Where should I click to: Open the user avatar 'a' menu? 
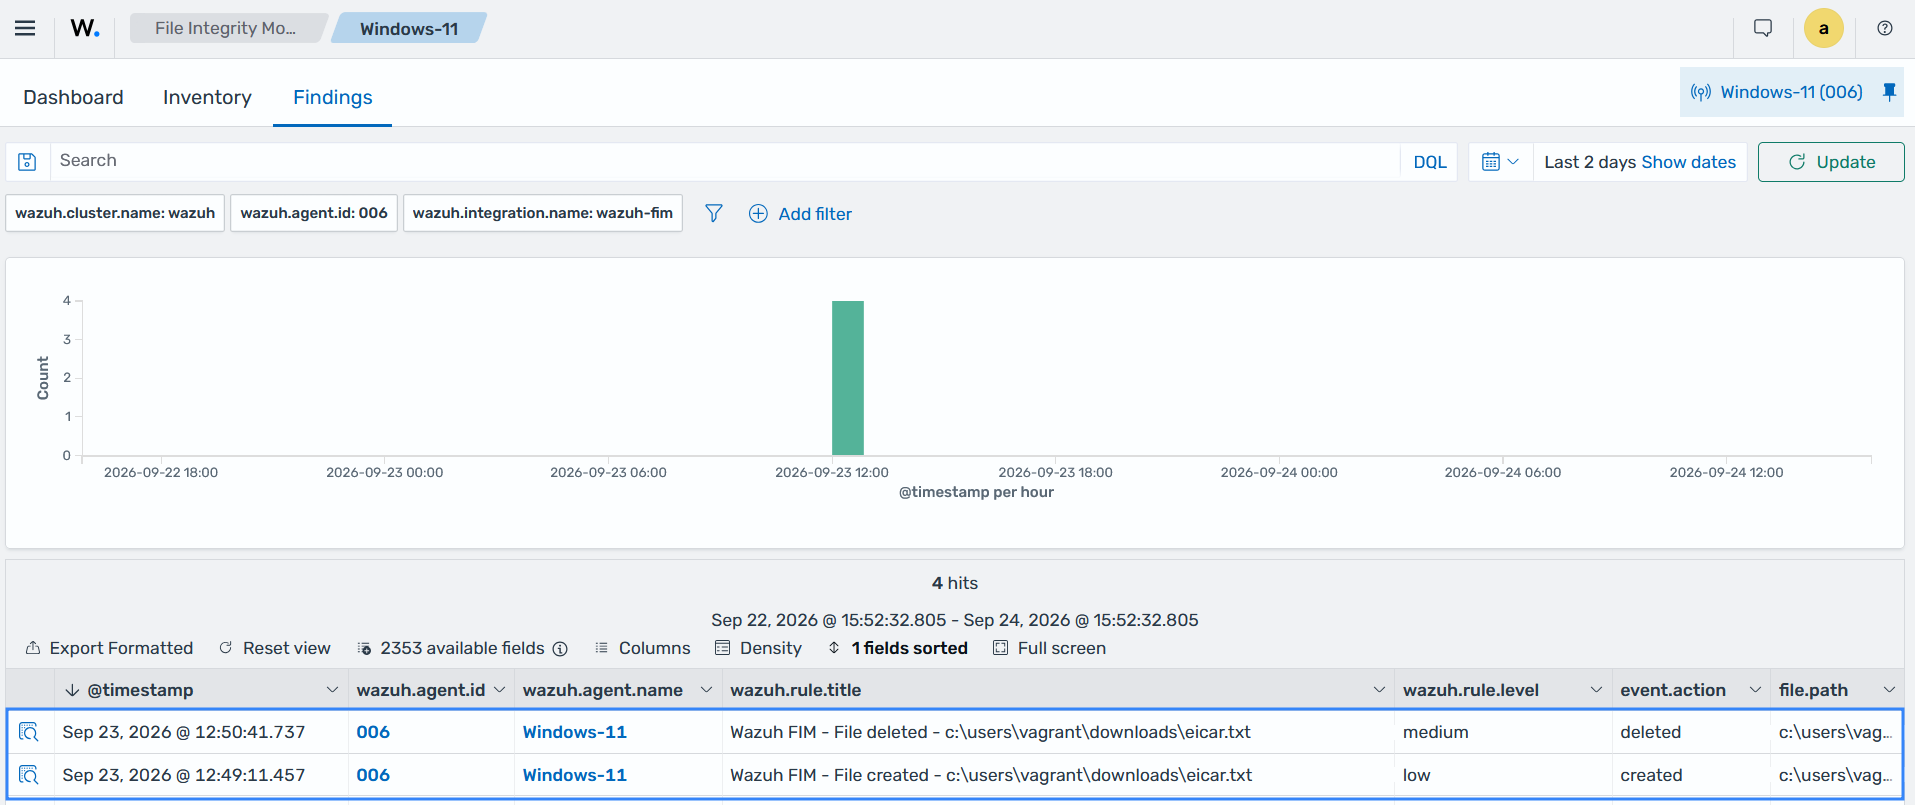point(1824,28)
